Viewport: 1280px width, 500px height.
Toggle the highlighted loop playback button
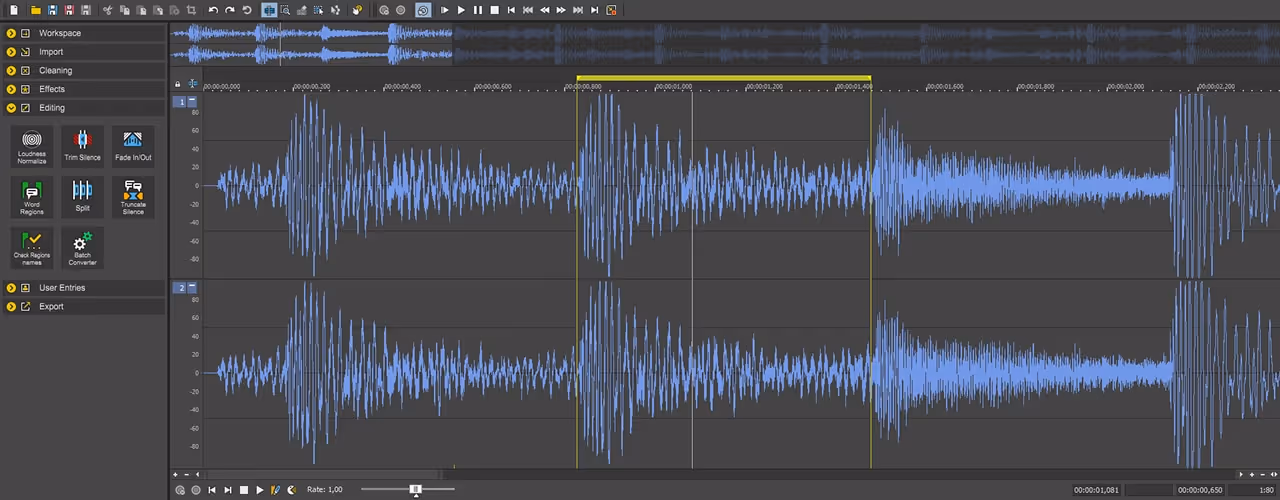click(x=423, y=10)
